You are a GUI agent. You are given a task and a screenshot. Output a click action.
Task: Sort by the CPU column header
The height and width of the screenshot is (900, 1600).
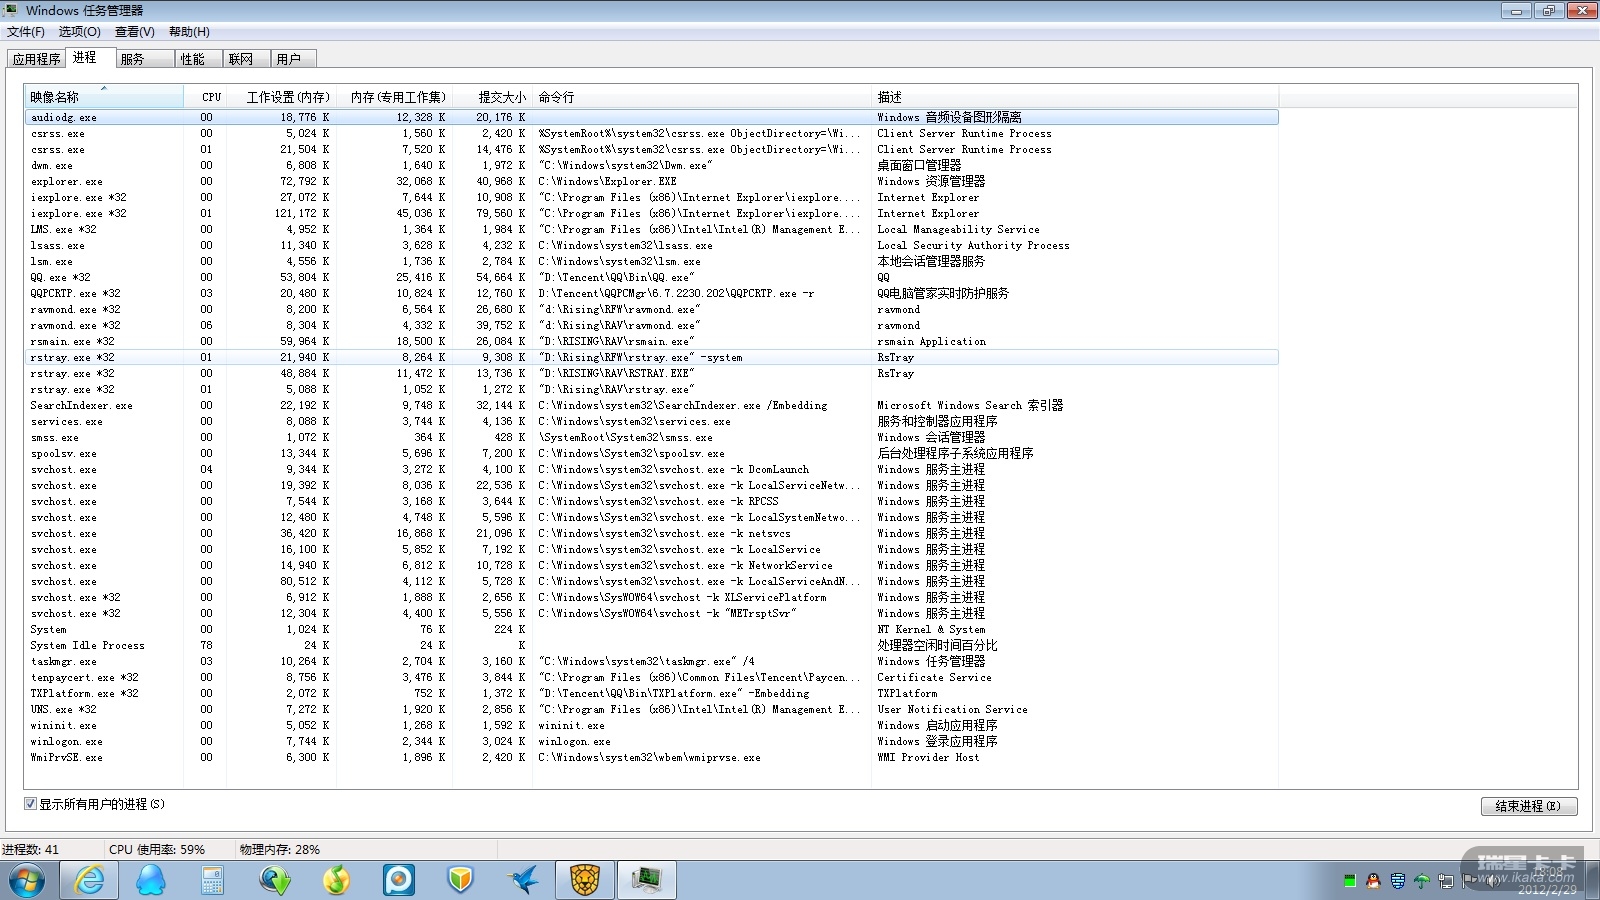tap(205, 97)
